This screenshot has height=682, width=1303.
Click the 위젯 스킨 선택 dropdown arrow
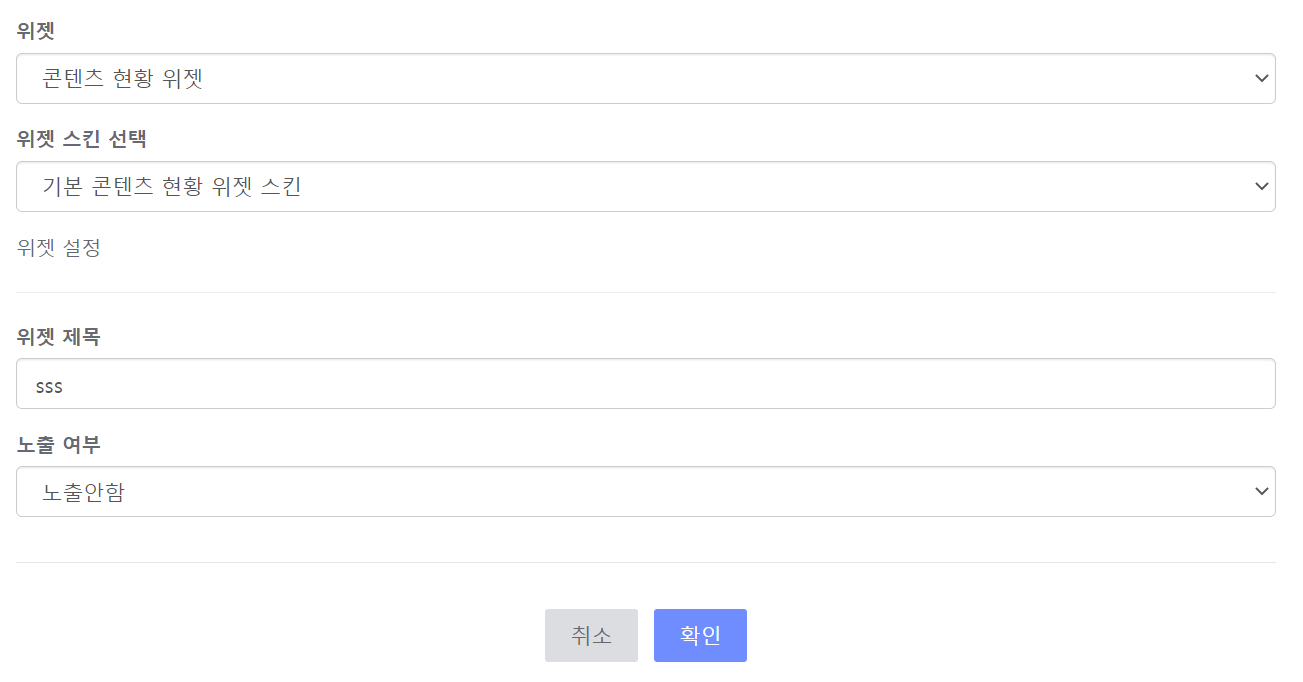coord(1259,186)
